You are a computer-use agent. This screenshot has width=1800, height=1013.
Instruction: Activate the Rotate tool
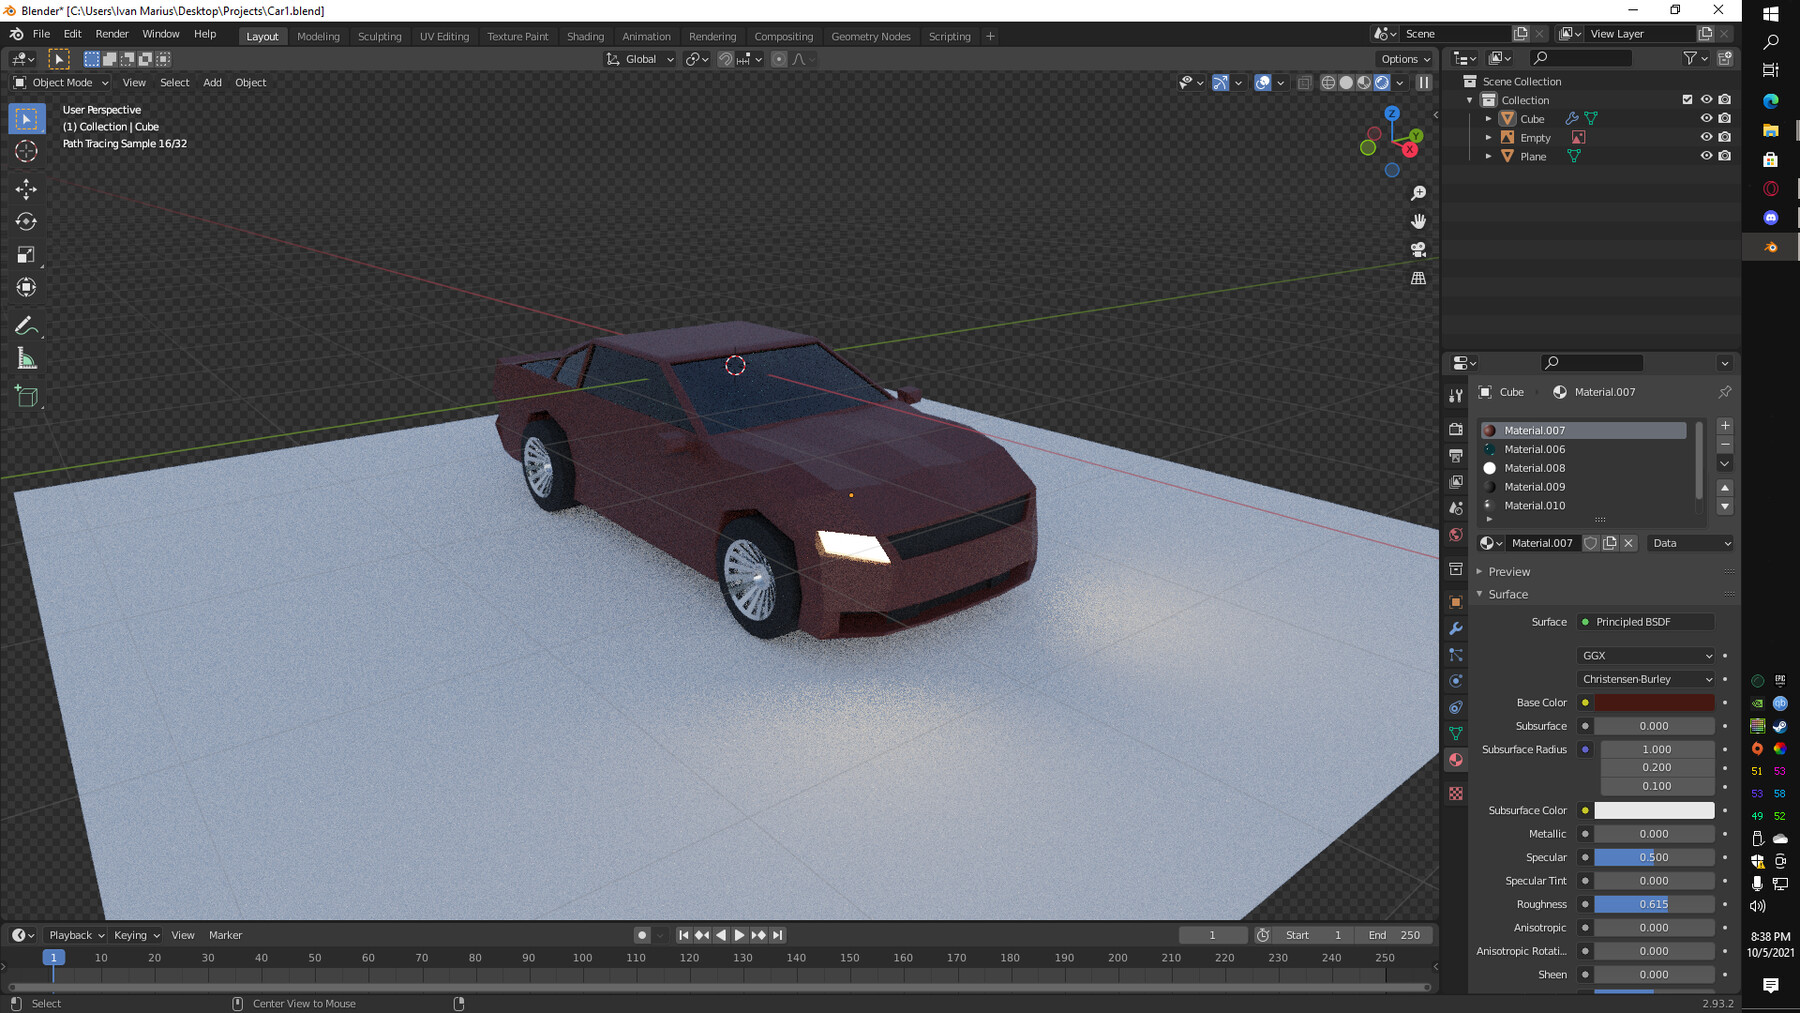tap(27, 221)
